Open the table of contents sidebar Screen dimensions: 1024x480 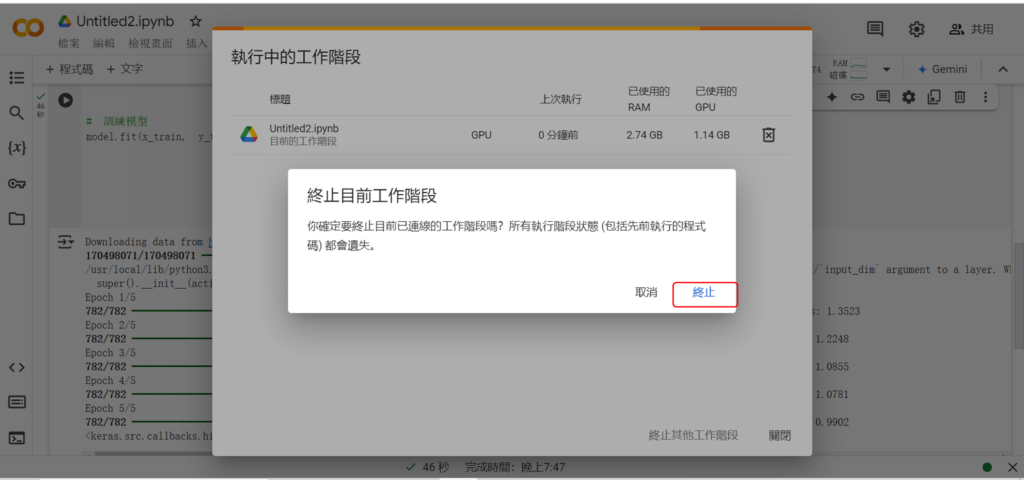click(x=16, y=78)
